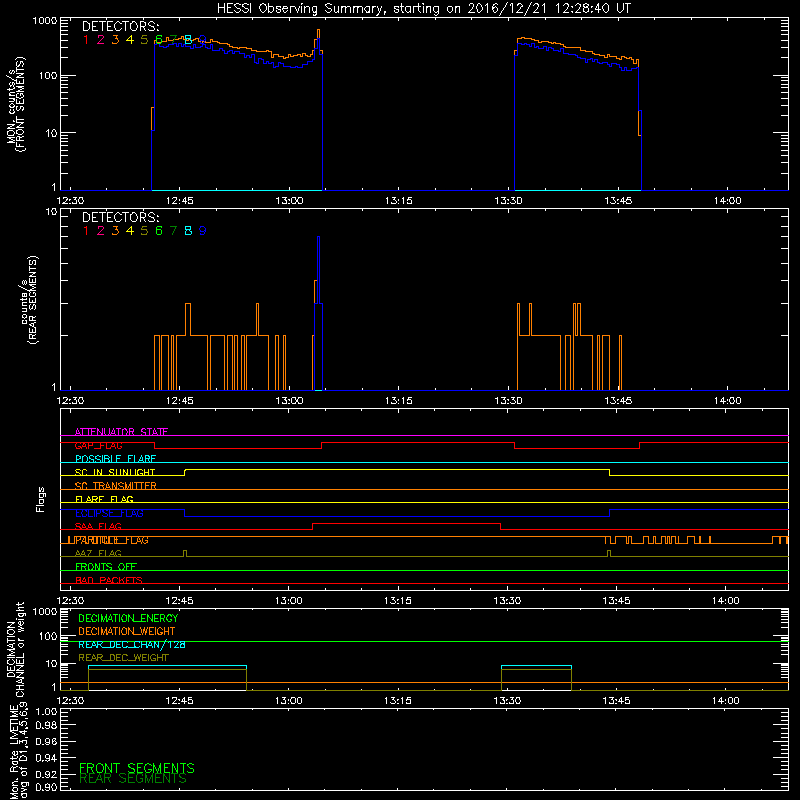Click the ECLIPSE_FLAG label
800x800 pixels.
[x=109, y=513]
